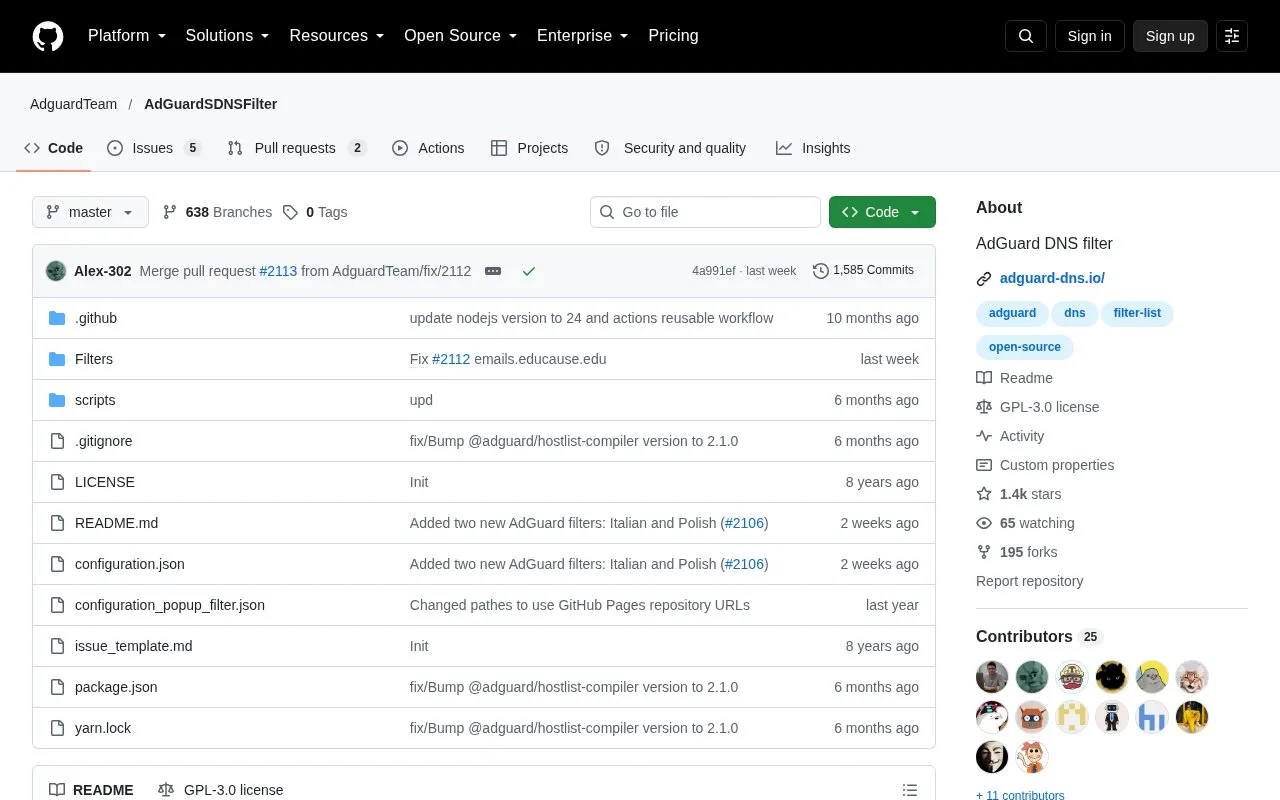Click the Sign in button
Viewport: 1280px width, 800px height.
click(x=1090, y=36)
